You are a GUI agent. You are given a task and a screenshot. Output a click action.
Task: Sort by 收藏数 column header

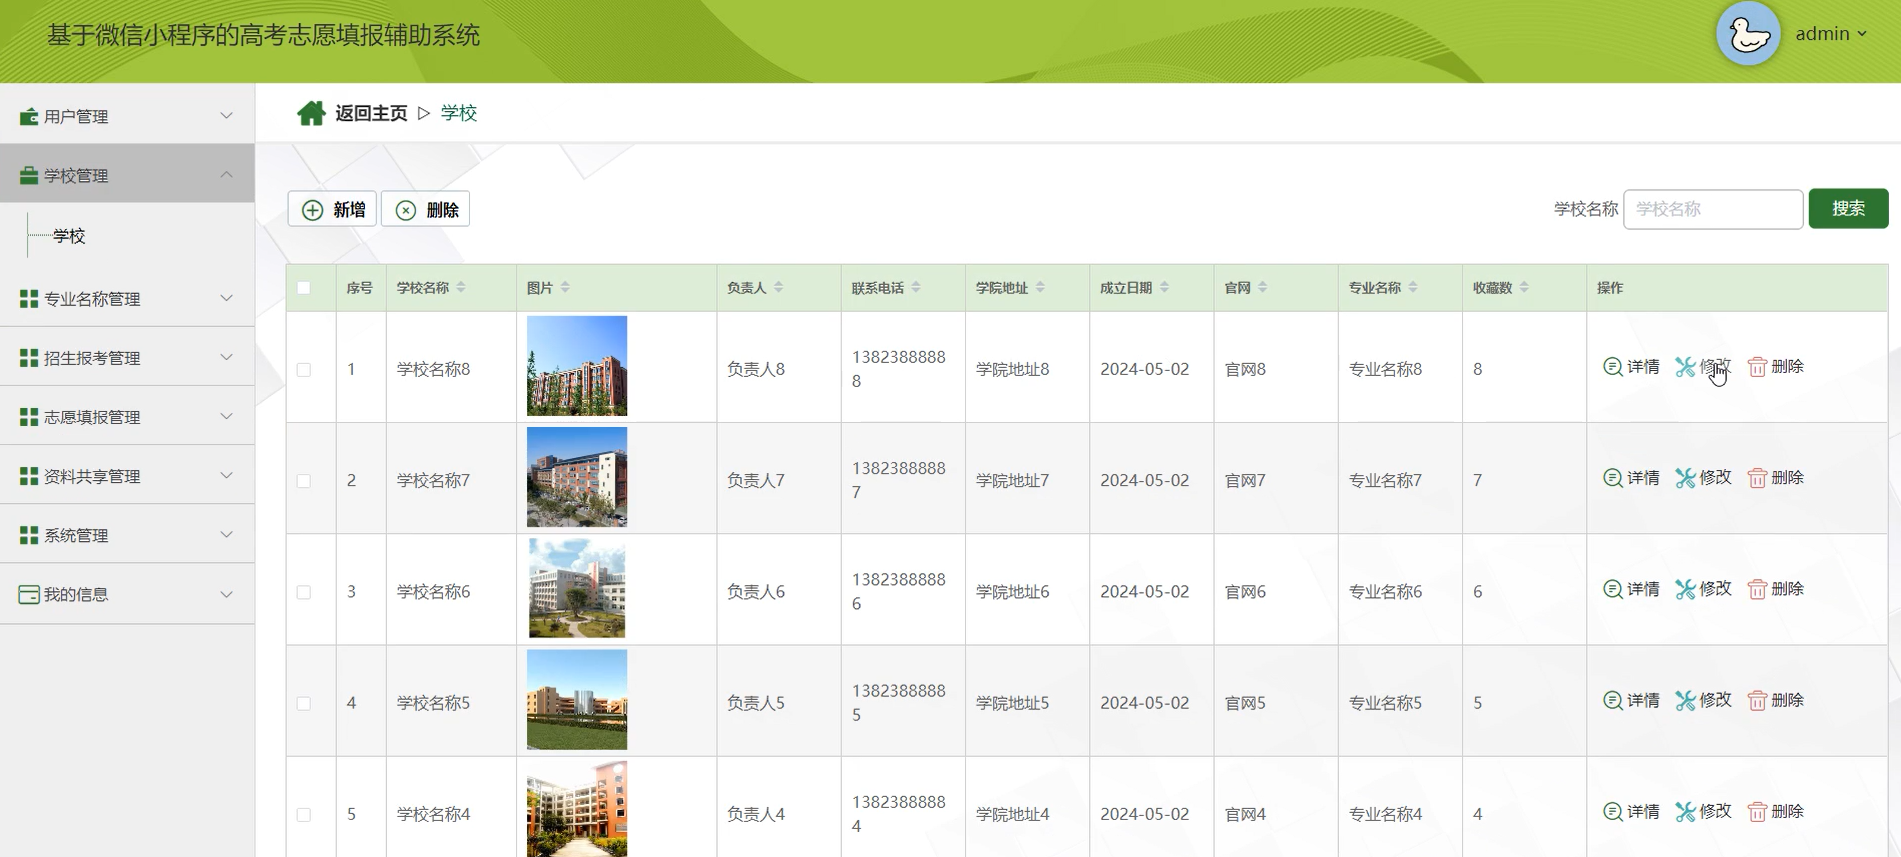(x=1501, y=288)
